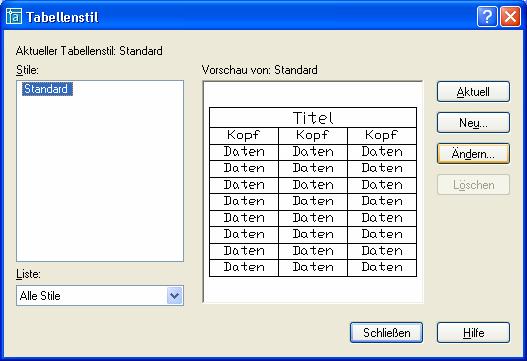Click the Tabellenstil dialog icon in title bar
This screenshot has height=361, width=527.
(x=14, y=16)
